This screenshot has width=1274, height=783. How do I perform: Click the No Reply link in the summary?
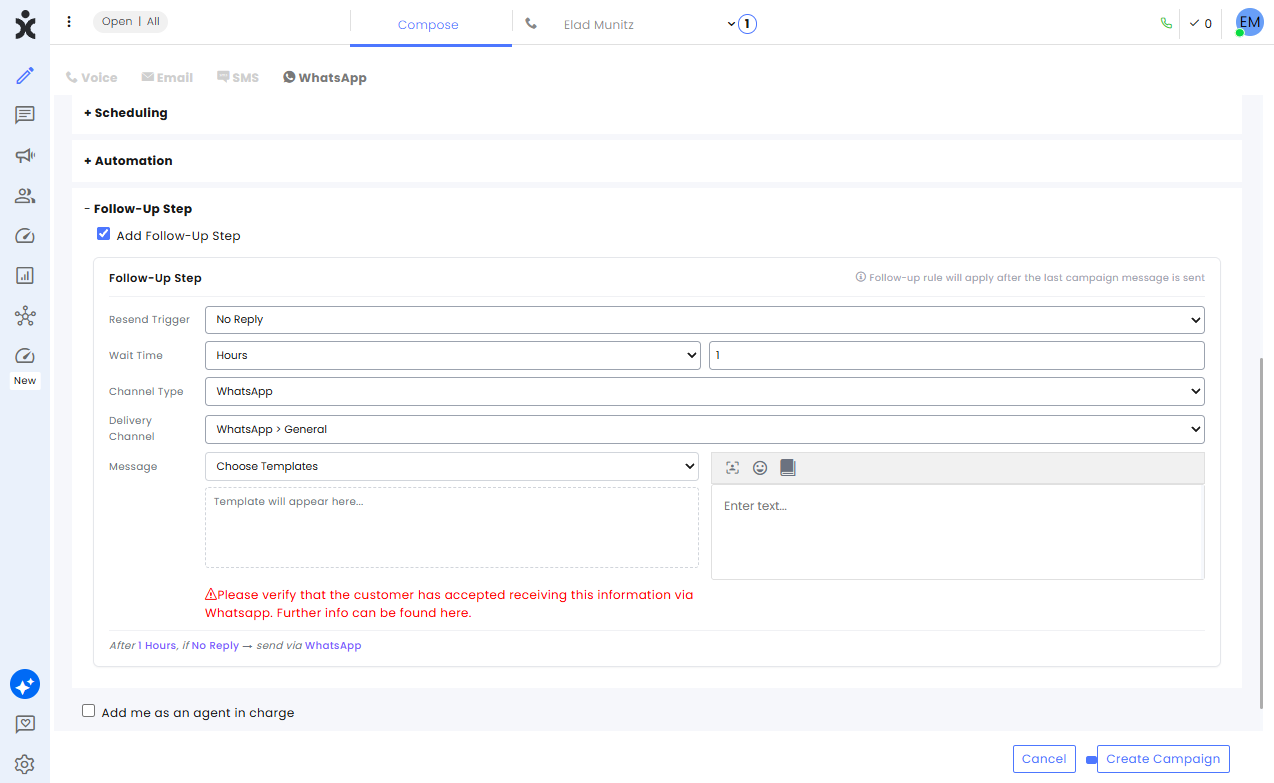pyautogui.click(x=215, y=646)
